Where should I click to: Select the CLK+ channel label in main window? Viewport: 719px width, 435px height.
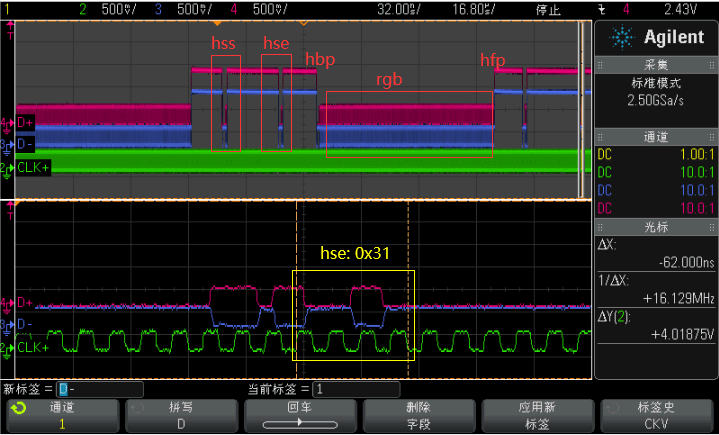tap(33, 167)
